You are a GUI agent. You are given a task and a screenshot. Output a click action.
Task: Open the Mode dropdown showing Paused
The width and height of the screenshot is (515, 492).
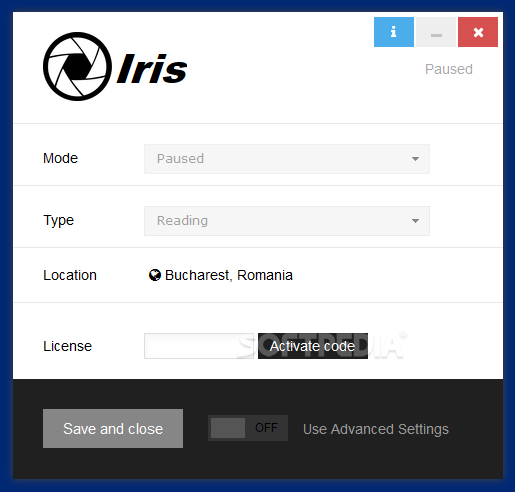(287, 159)
